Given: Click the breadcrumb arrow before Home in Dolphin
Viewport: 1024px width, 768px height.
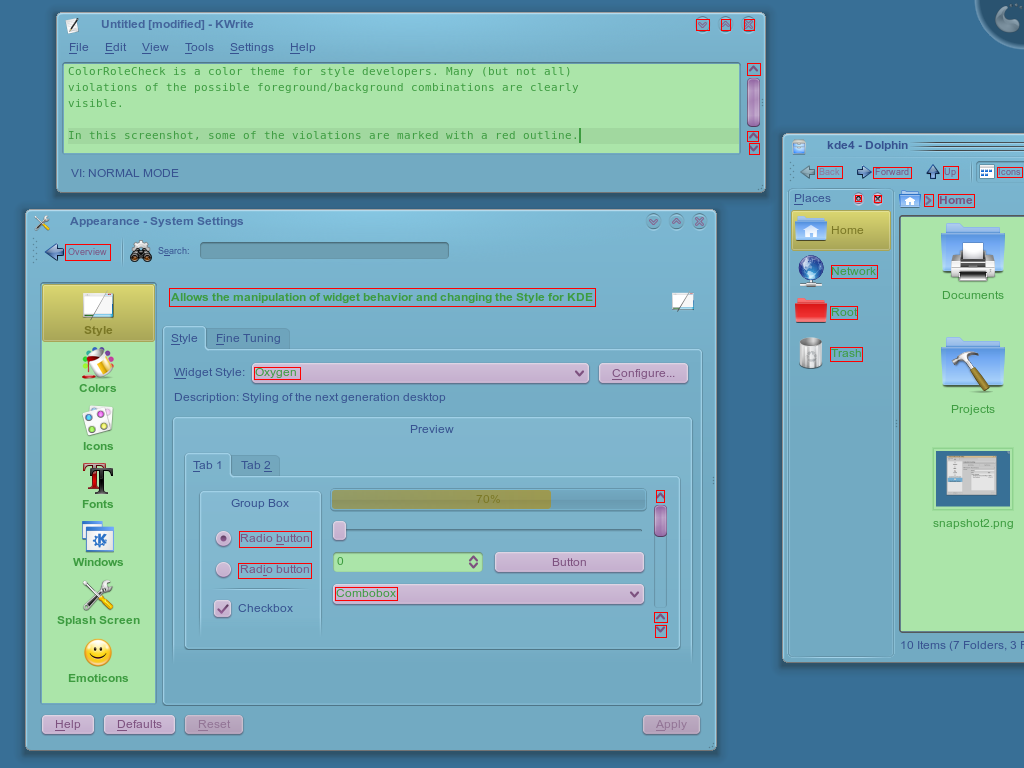Looking at the screenshot, I should [929, 200].
